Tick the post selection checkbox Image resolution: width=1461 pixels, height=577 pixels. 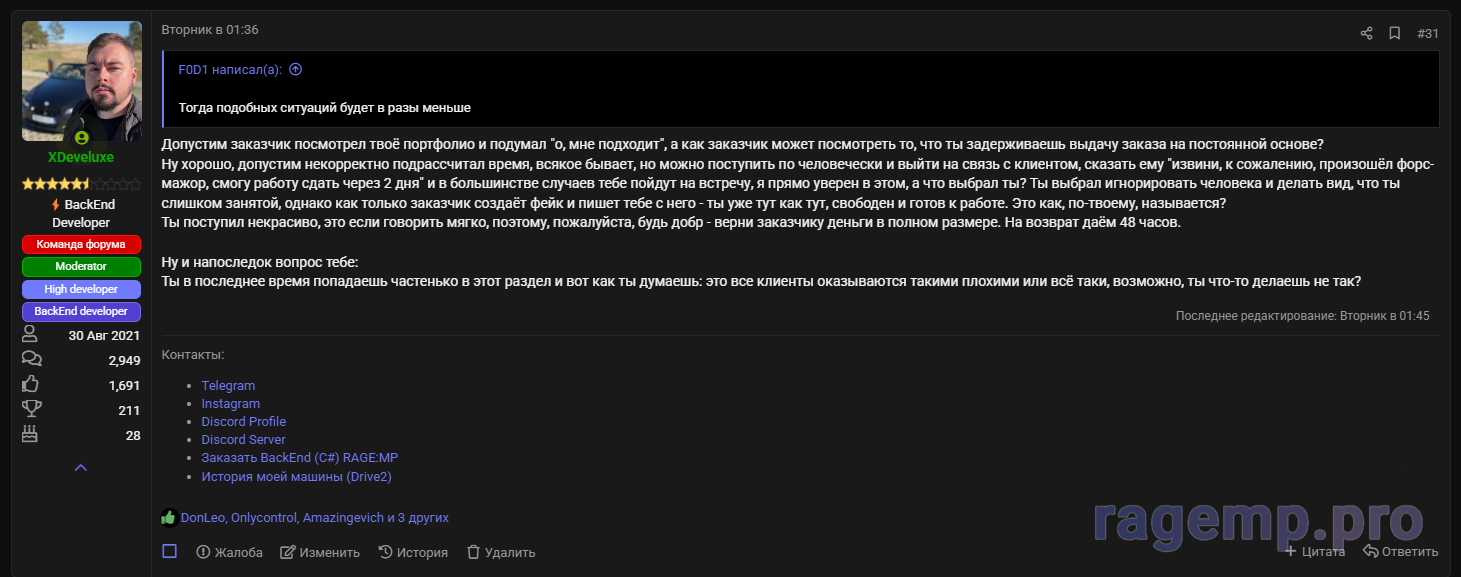coord(169,551)
